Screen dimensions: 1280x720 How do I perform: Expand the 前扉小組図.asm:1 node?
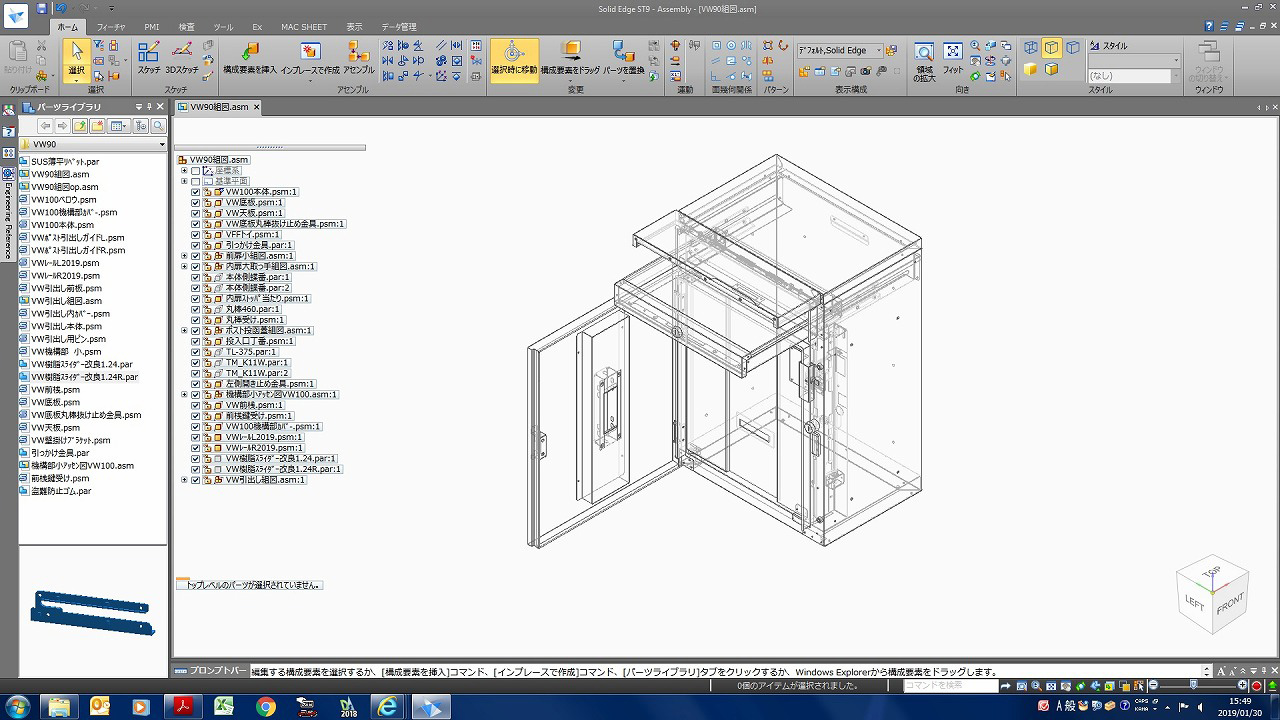(184, 256)
